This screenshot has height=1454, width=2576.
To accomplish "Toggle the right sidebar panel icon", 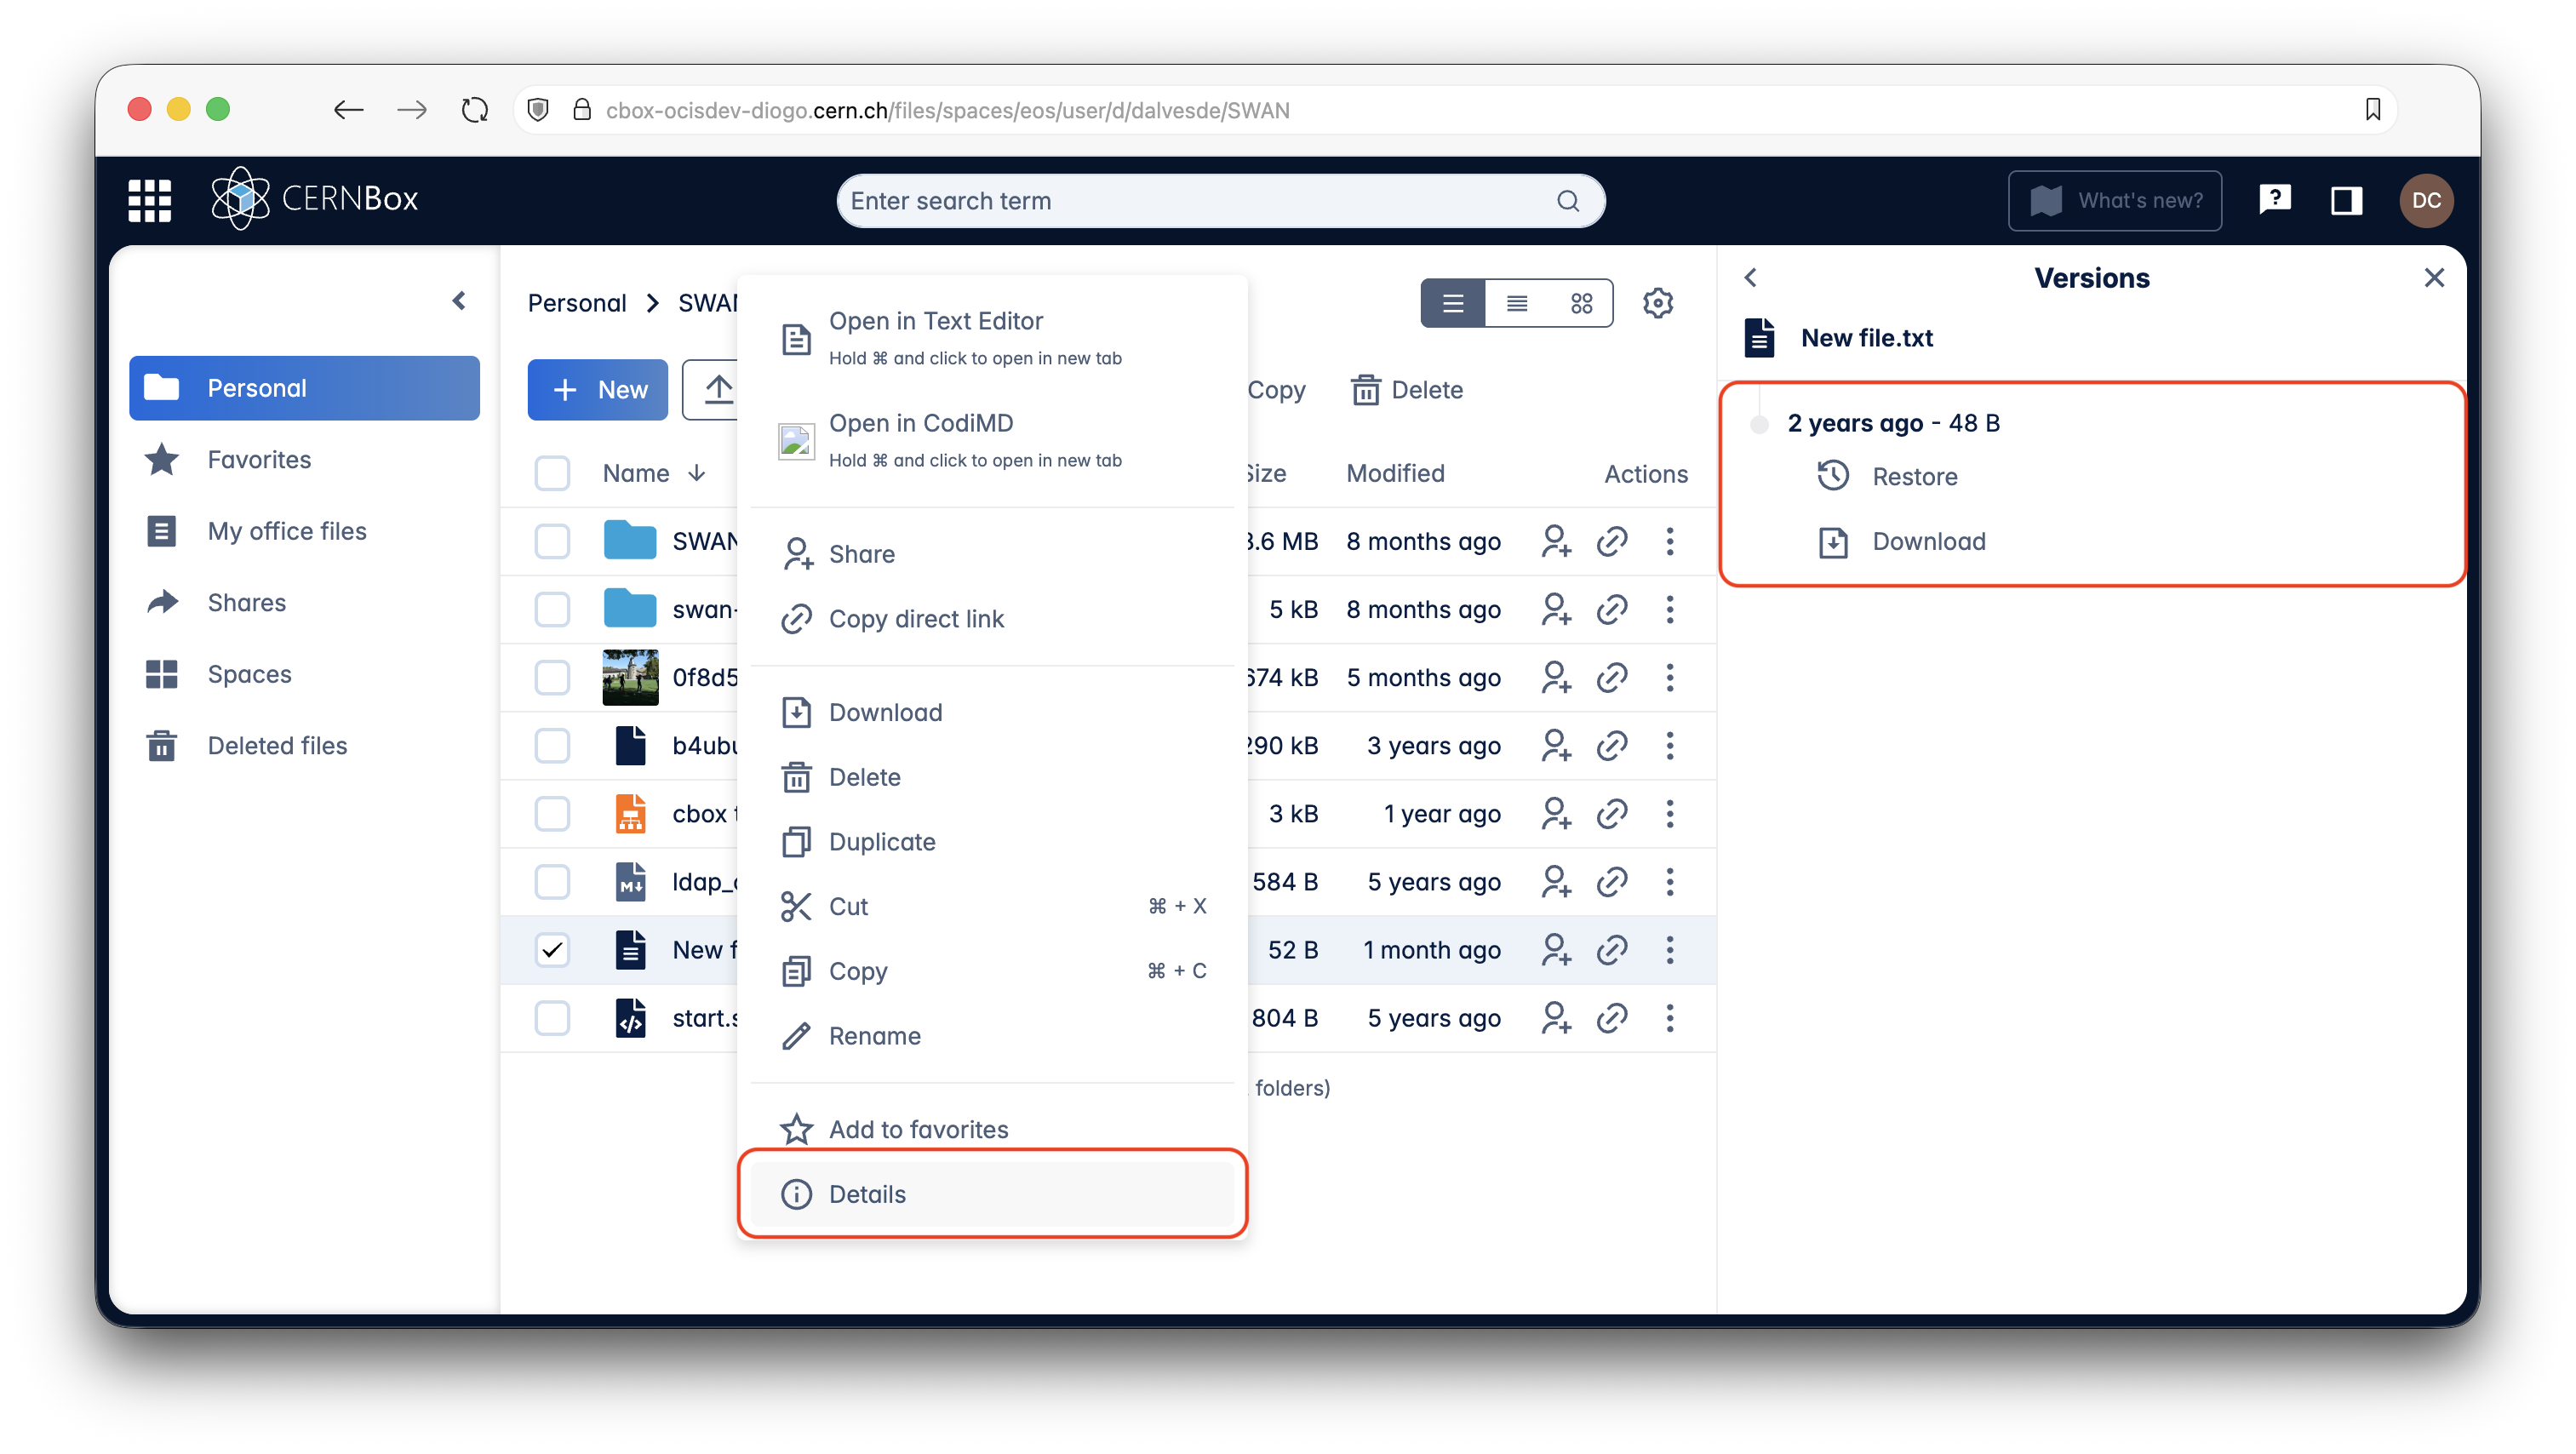I will pos(2346,200).
